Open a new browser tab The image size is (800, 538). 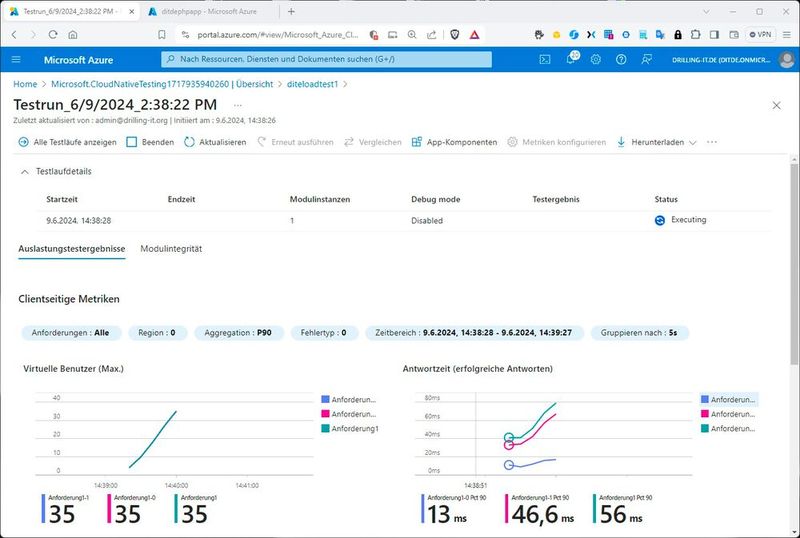[291, 11]
